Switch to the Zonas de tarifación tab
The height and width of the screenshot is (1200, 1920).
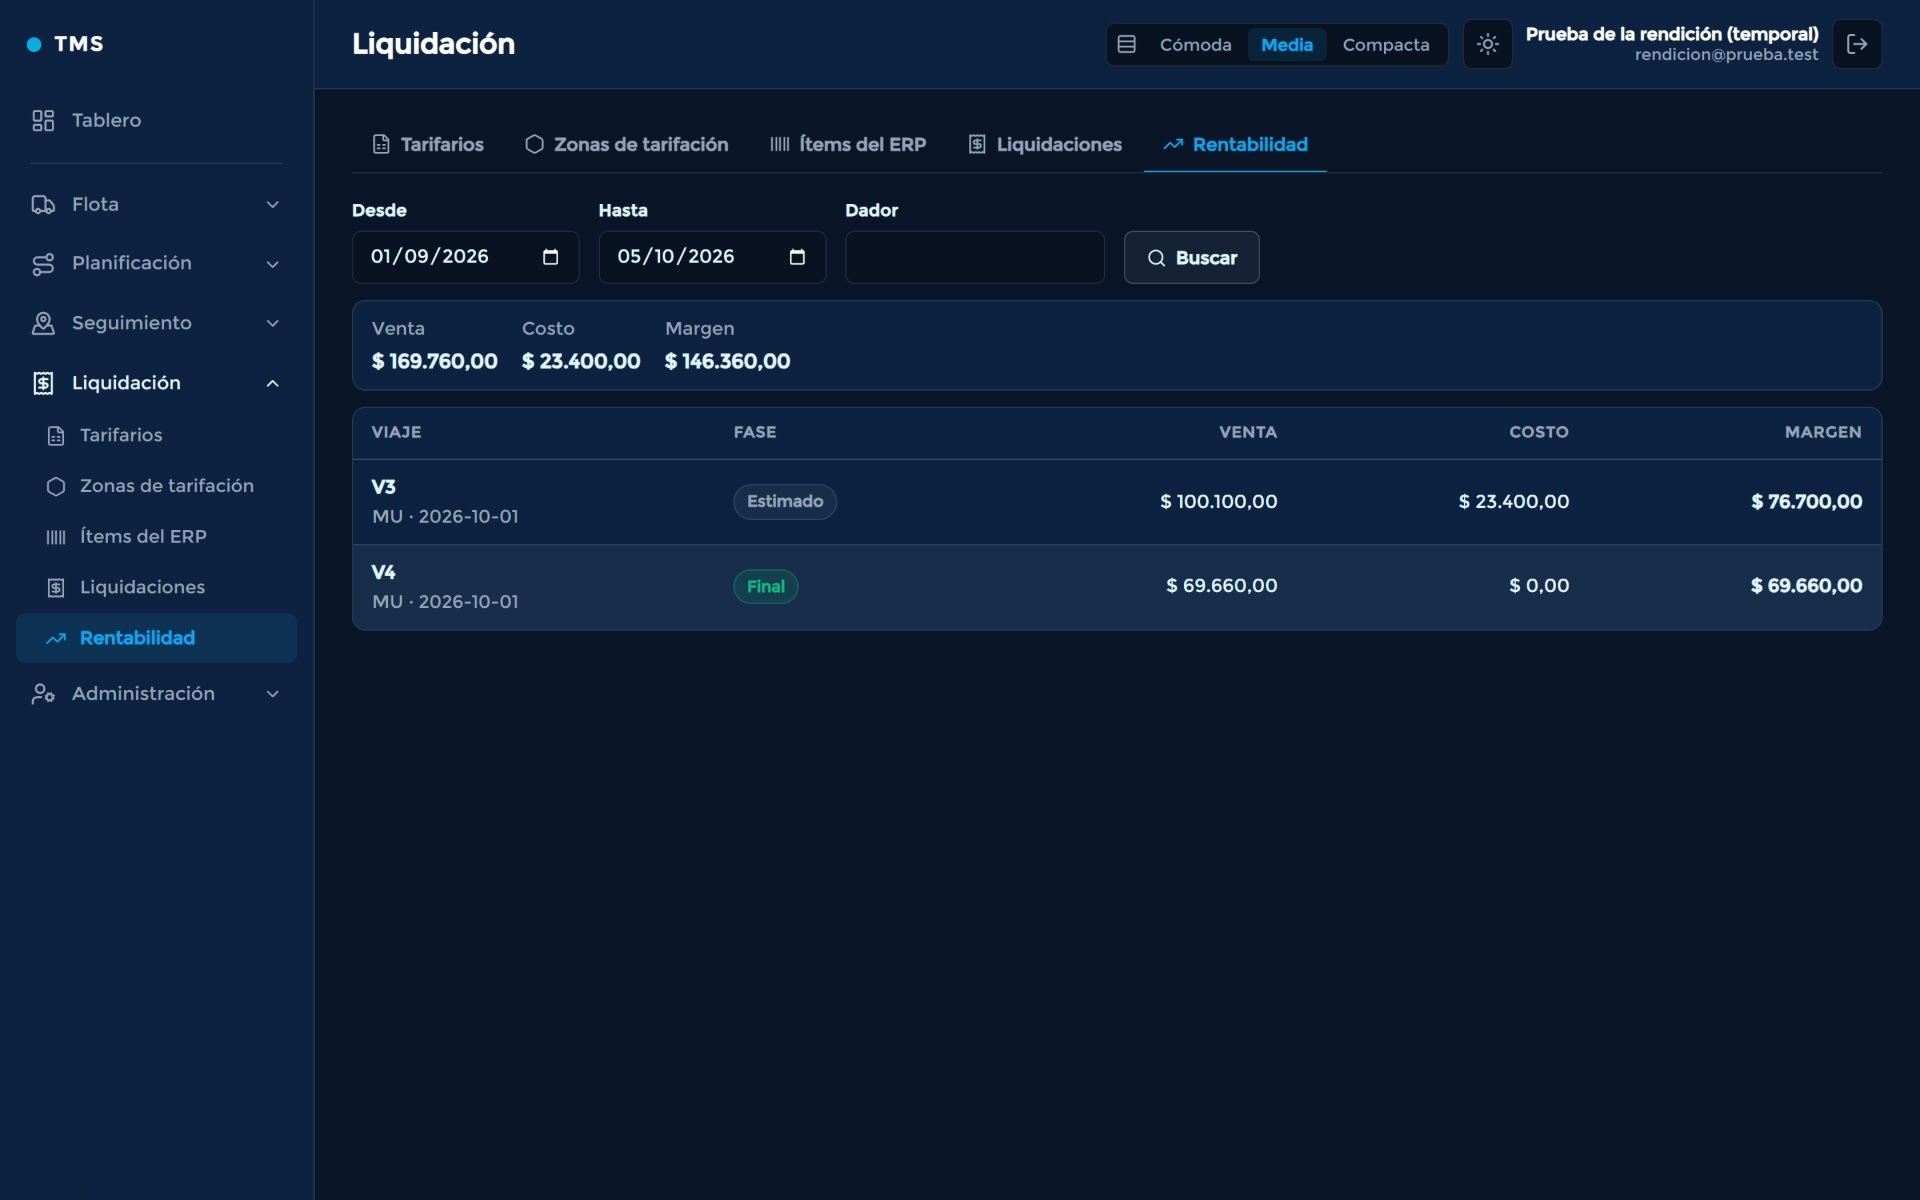click(627, 145)
